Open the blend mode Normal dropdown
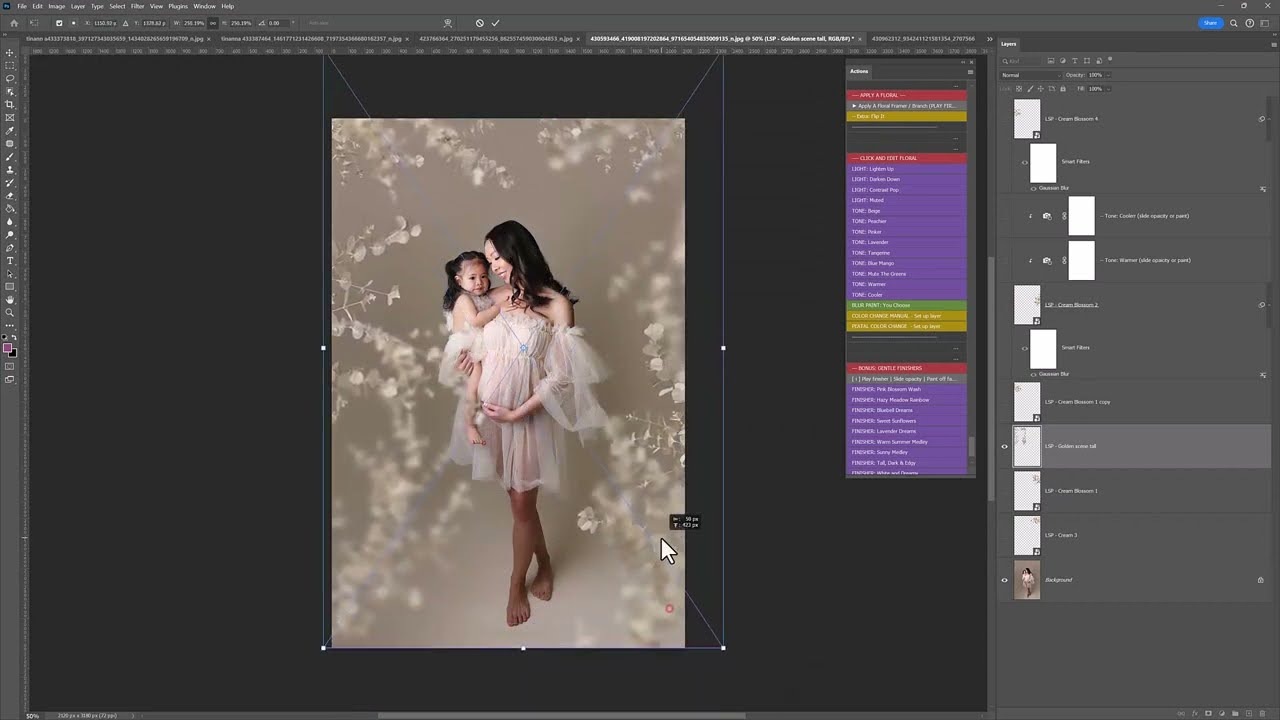The width and height of the screenshot is (1280, 720). (1030, 75)
